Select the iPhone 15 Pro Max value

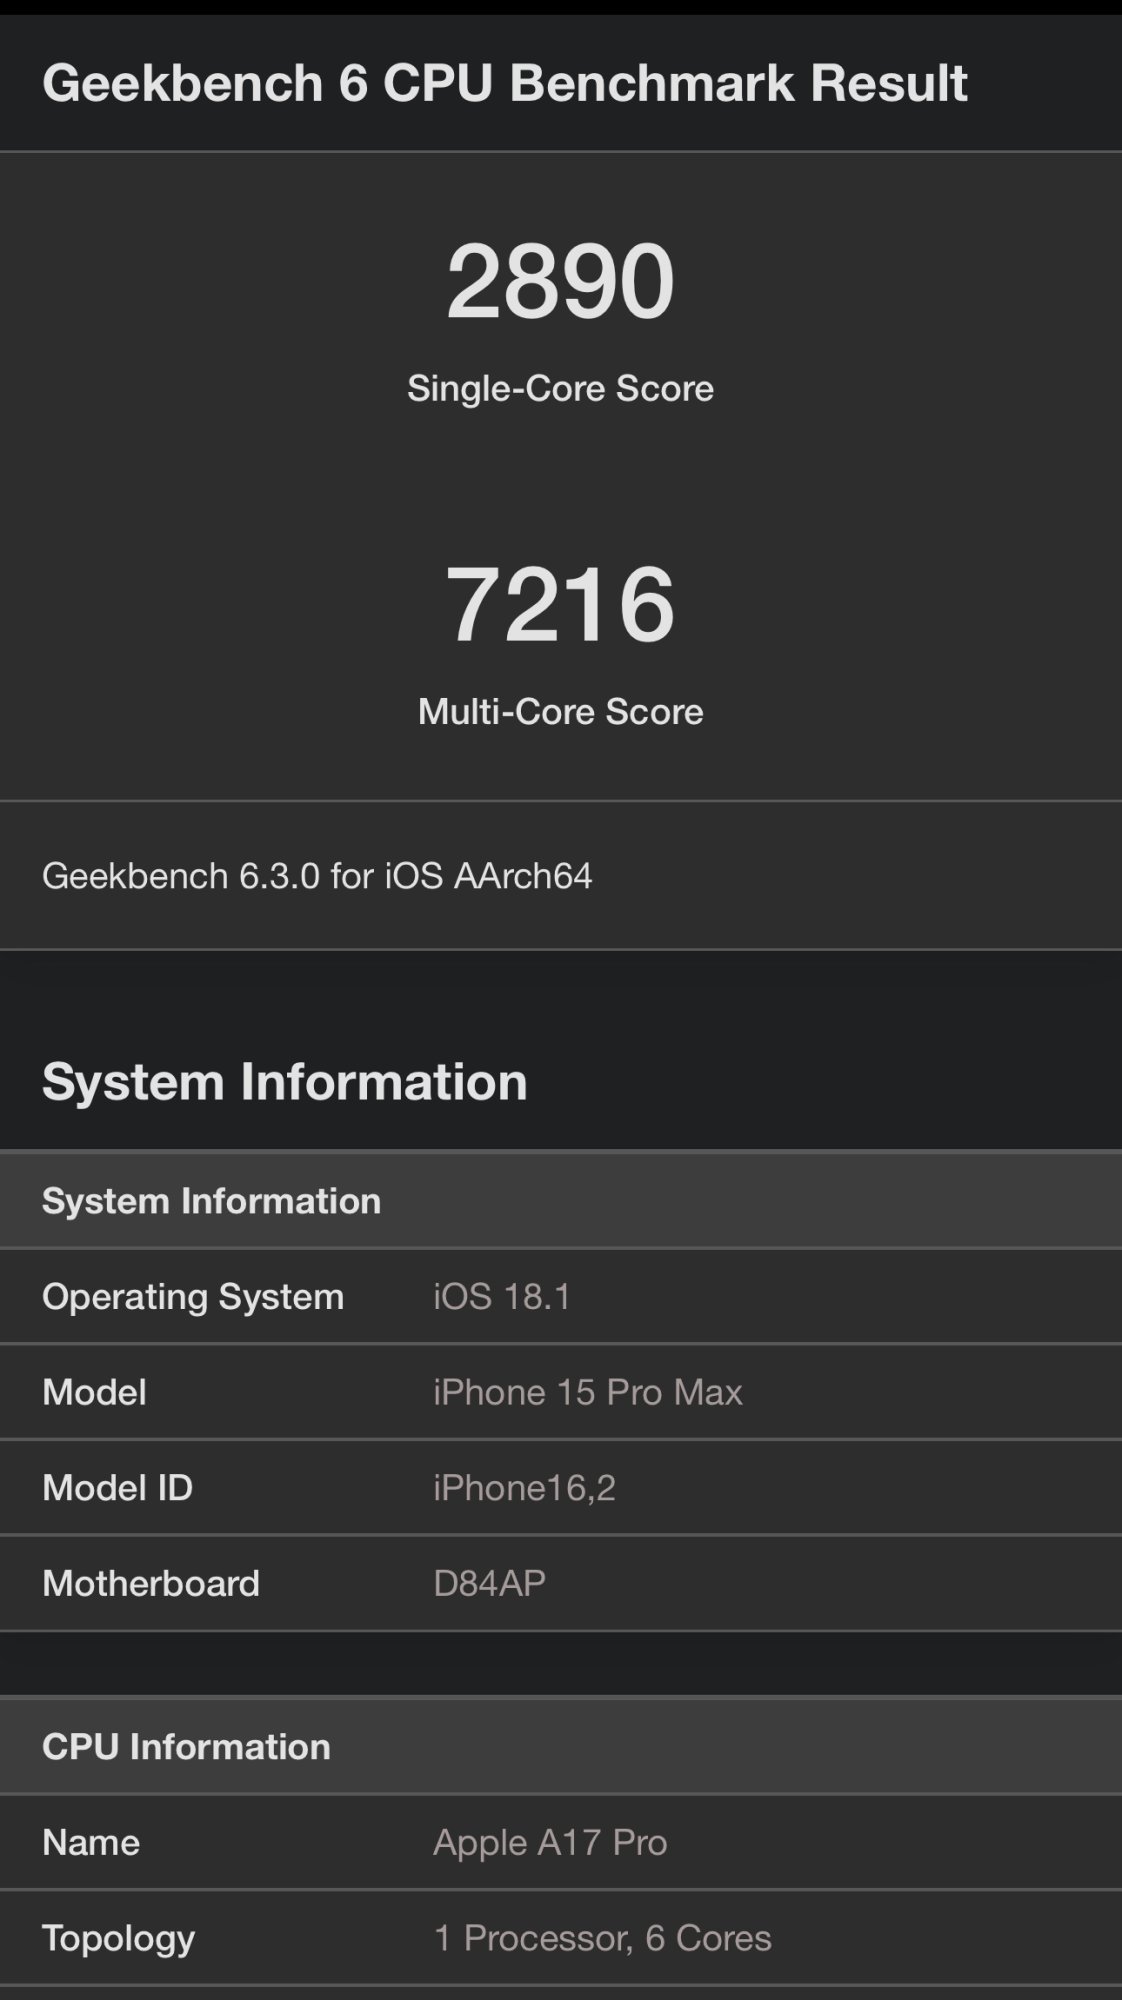587,1392
